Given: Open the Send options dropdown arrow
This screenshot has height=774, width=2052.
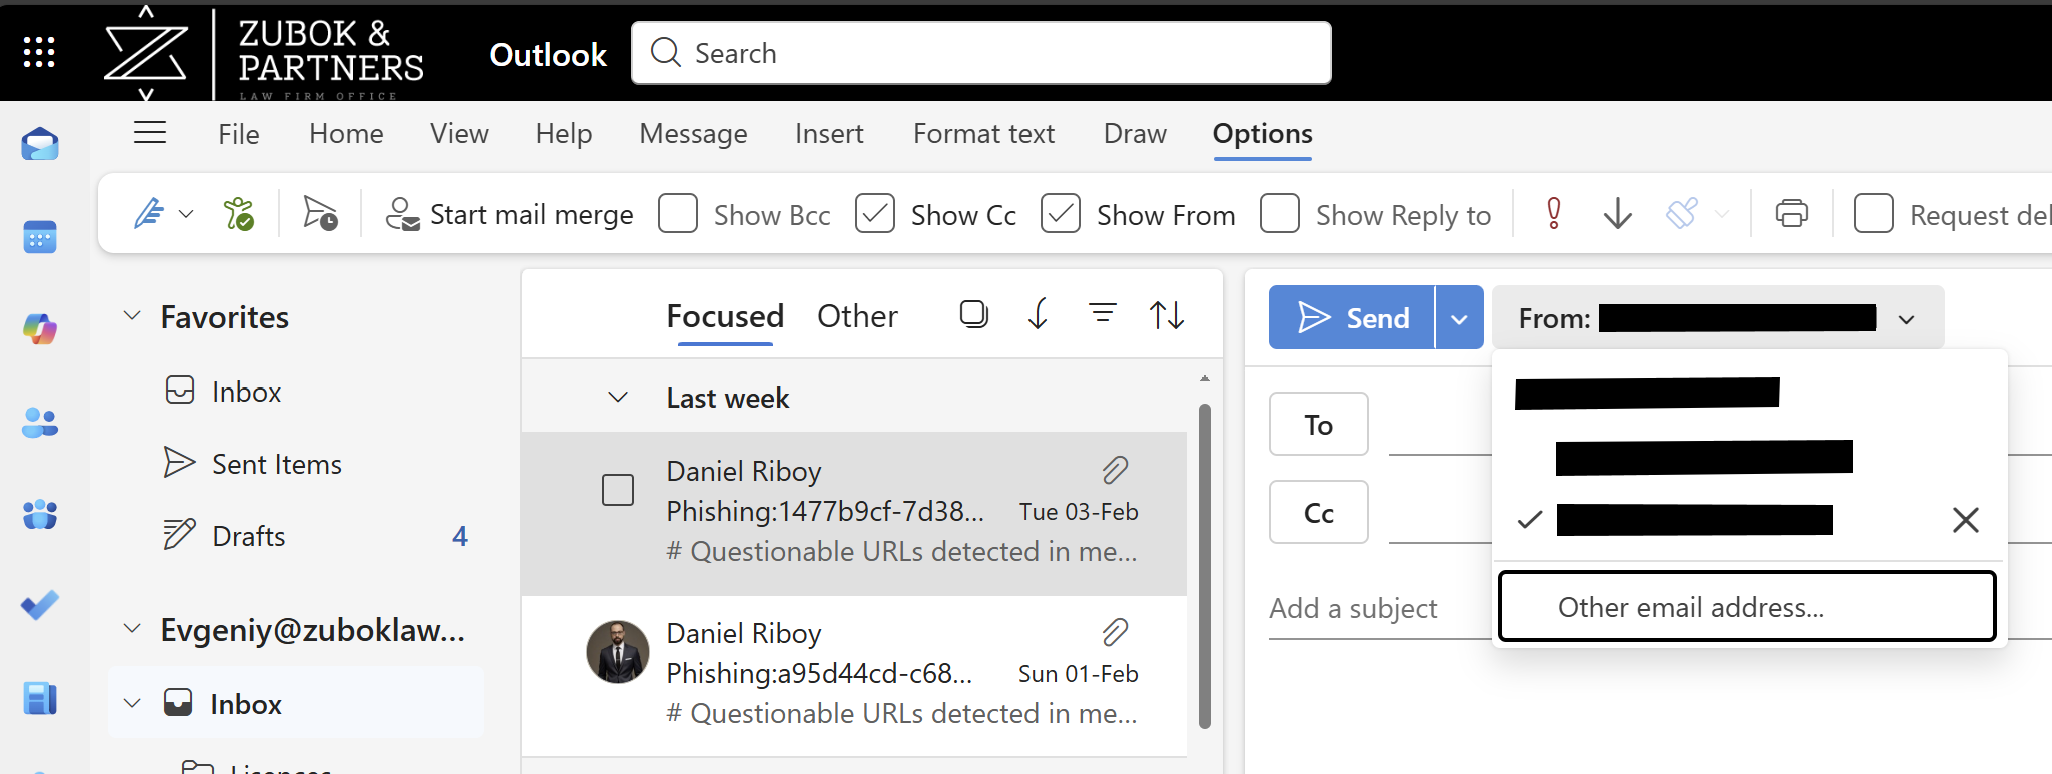Looking at the screenshot, I should pyautogui.click(x=1460, y=318).
